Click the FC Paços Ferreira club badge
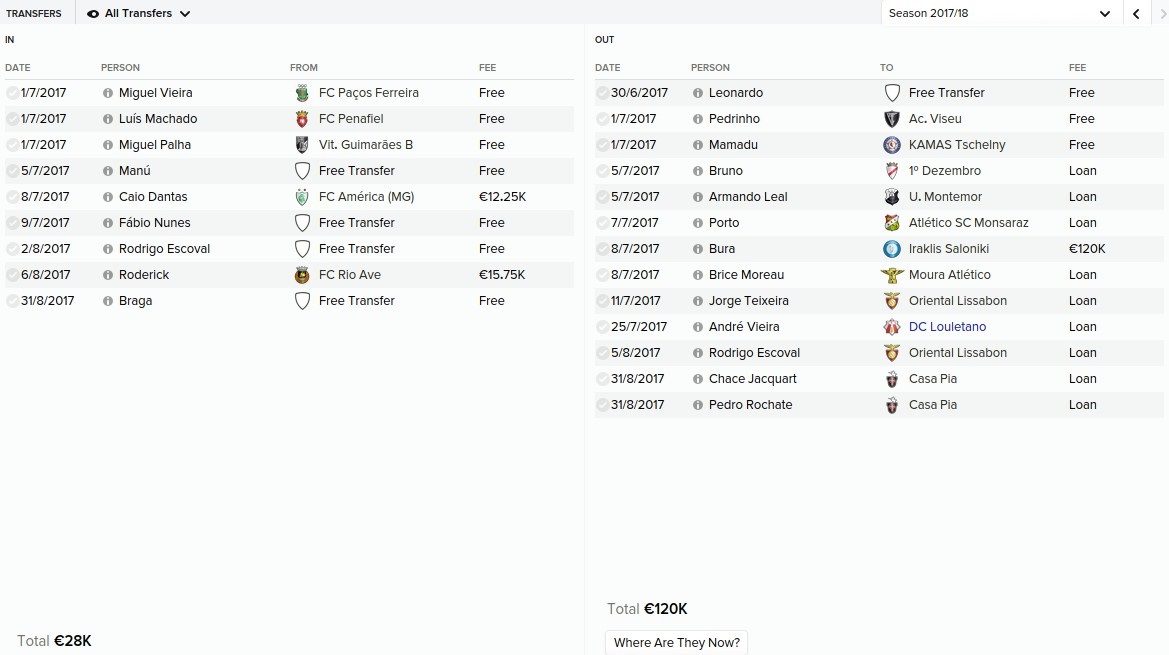The height and width of the screenshot is (655, 1169). coord(302,93)
